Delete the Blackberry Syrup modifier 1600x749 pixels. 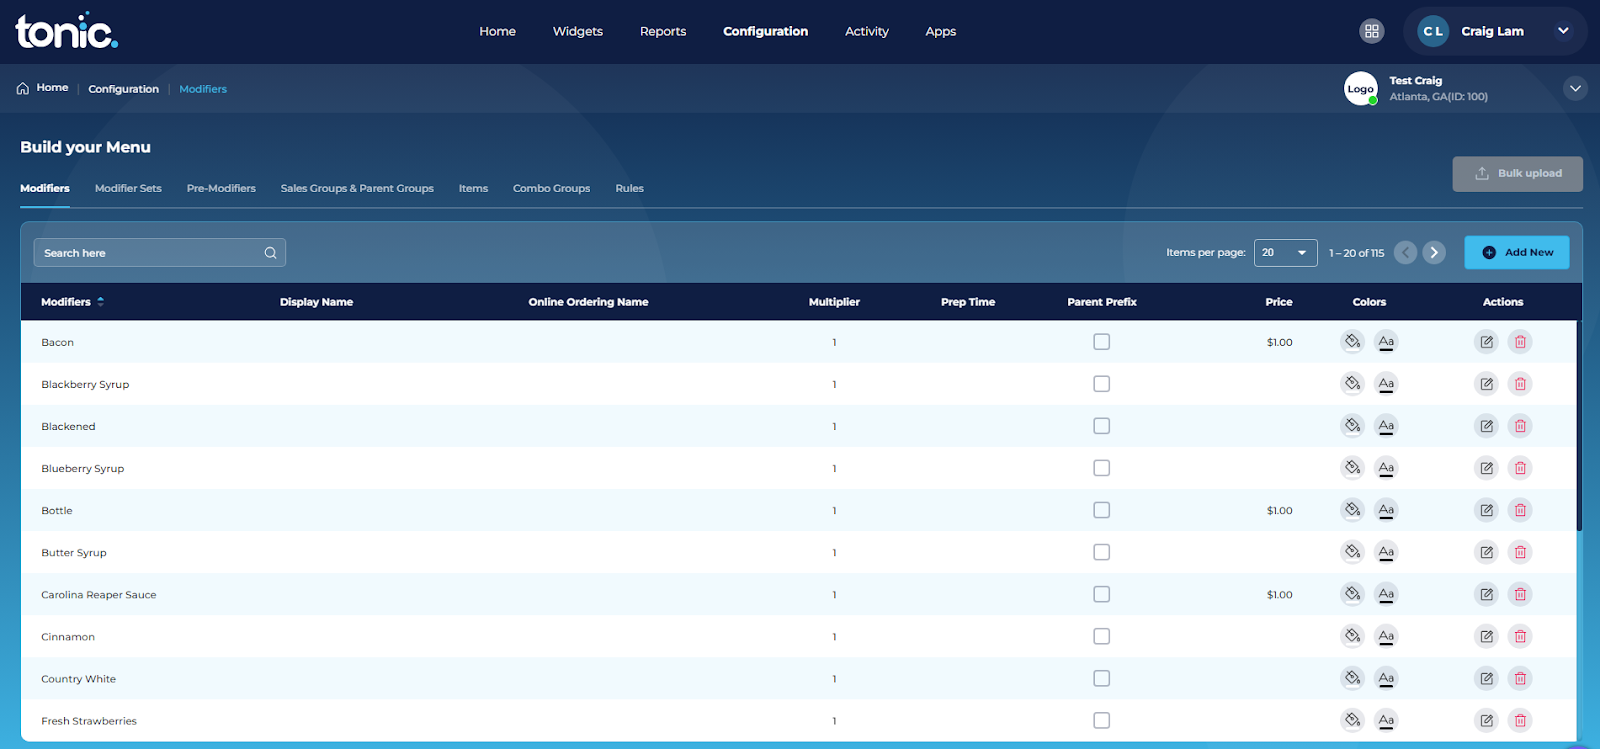(x=1520, y=384)
